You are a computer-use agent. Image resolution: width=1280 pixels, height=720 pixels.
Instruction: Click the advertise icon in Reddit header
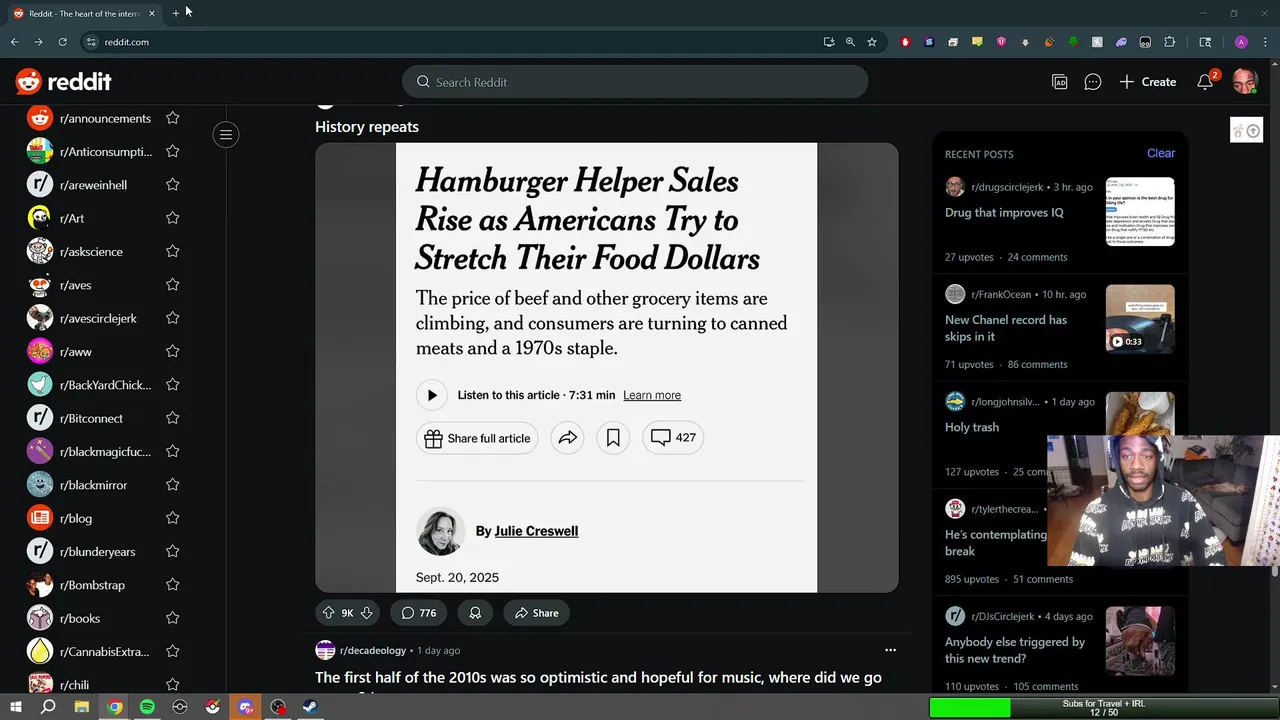(1060, 82)
